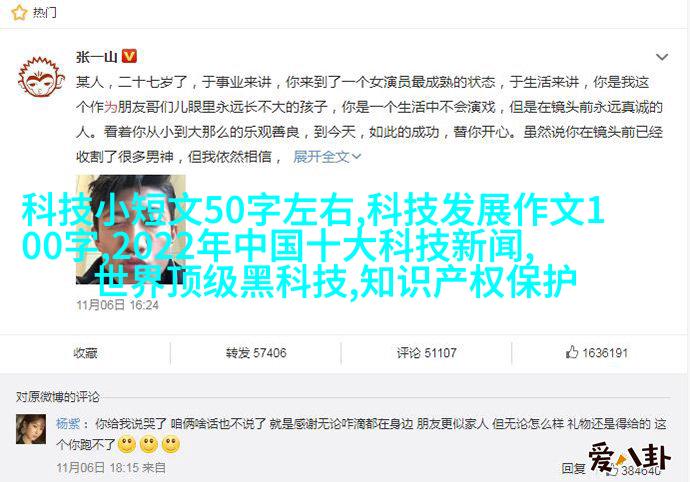Viewport: 690px width, 482px height.
Task: Reply to comment with 回复
Action: pyautogui.click(x=573, y=468)
